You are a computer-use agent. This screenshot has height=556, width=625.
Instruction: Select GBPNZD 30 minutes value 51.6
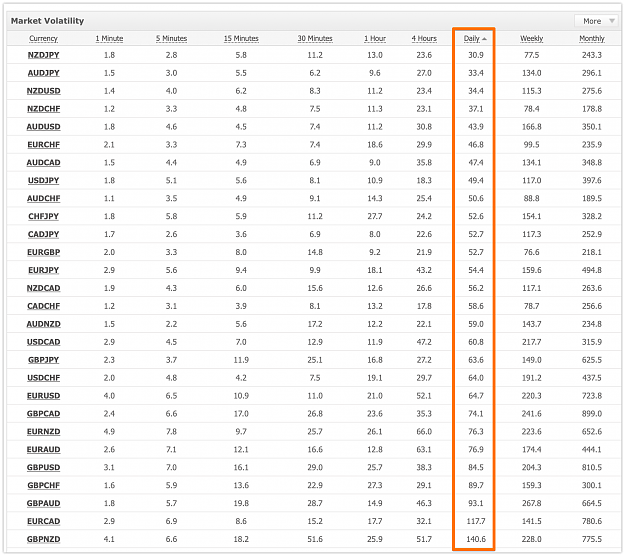(x=315, y=539)
